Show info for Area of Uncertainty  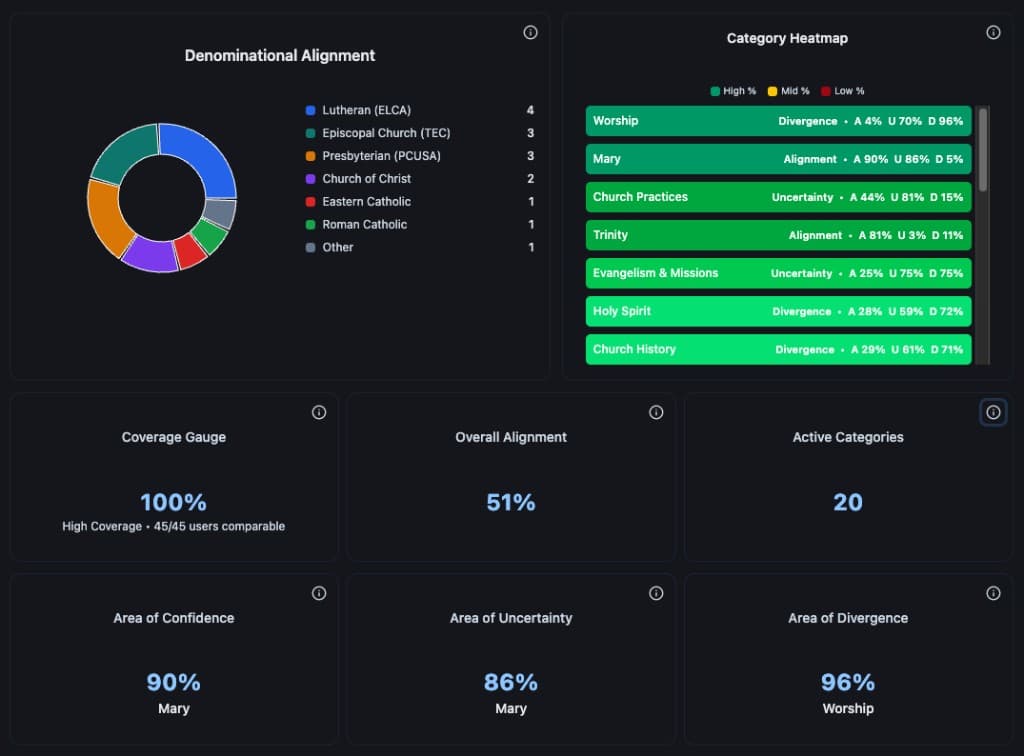pos(656,593)
